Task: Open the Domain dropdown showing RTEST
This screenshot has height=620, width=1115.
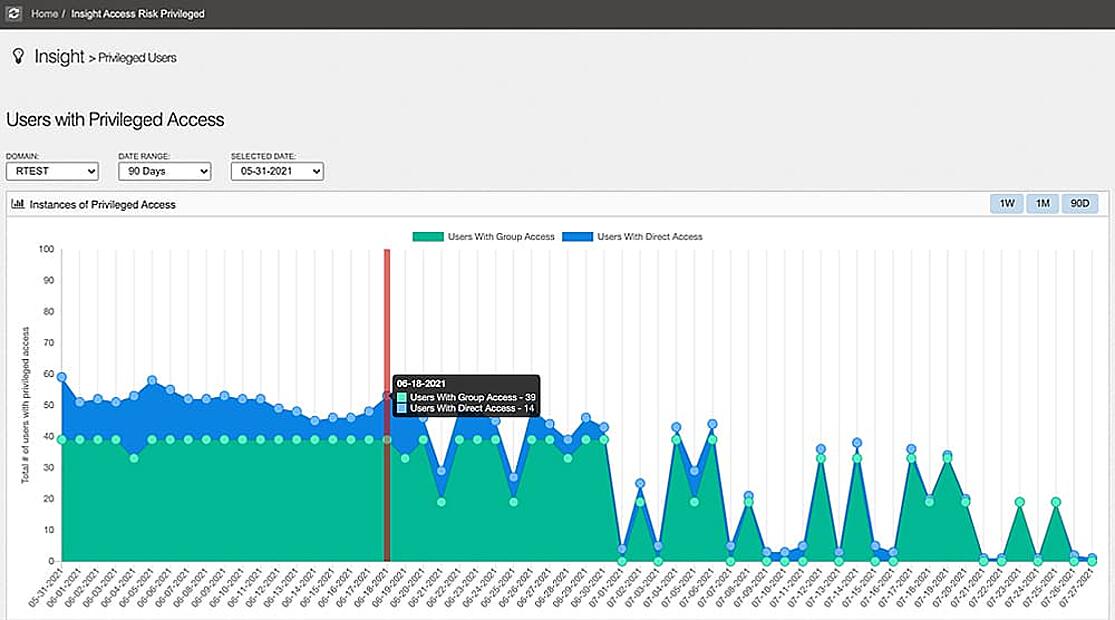Action: coord(52,171)
